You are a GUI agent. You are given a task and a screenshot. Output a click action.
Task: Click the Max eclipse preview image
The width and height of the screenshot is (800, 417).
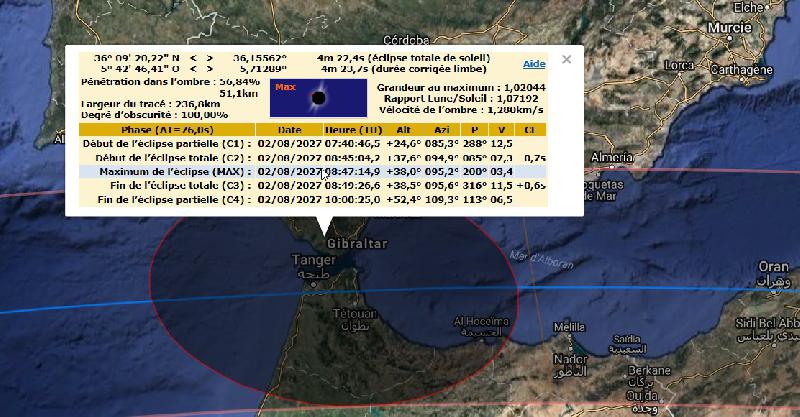(x=318, y=97)
